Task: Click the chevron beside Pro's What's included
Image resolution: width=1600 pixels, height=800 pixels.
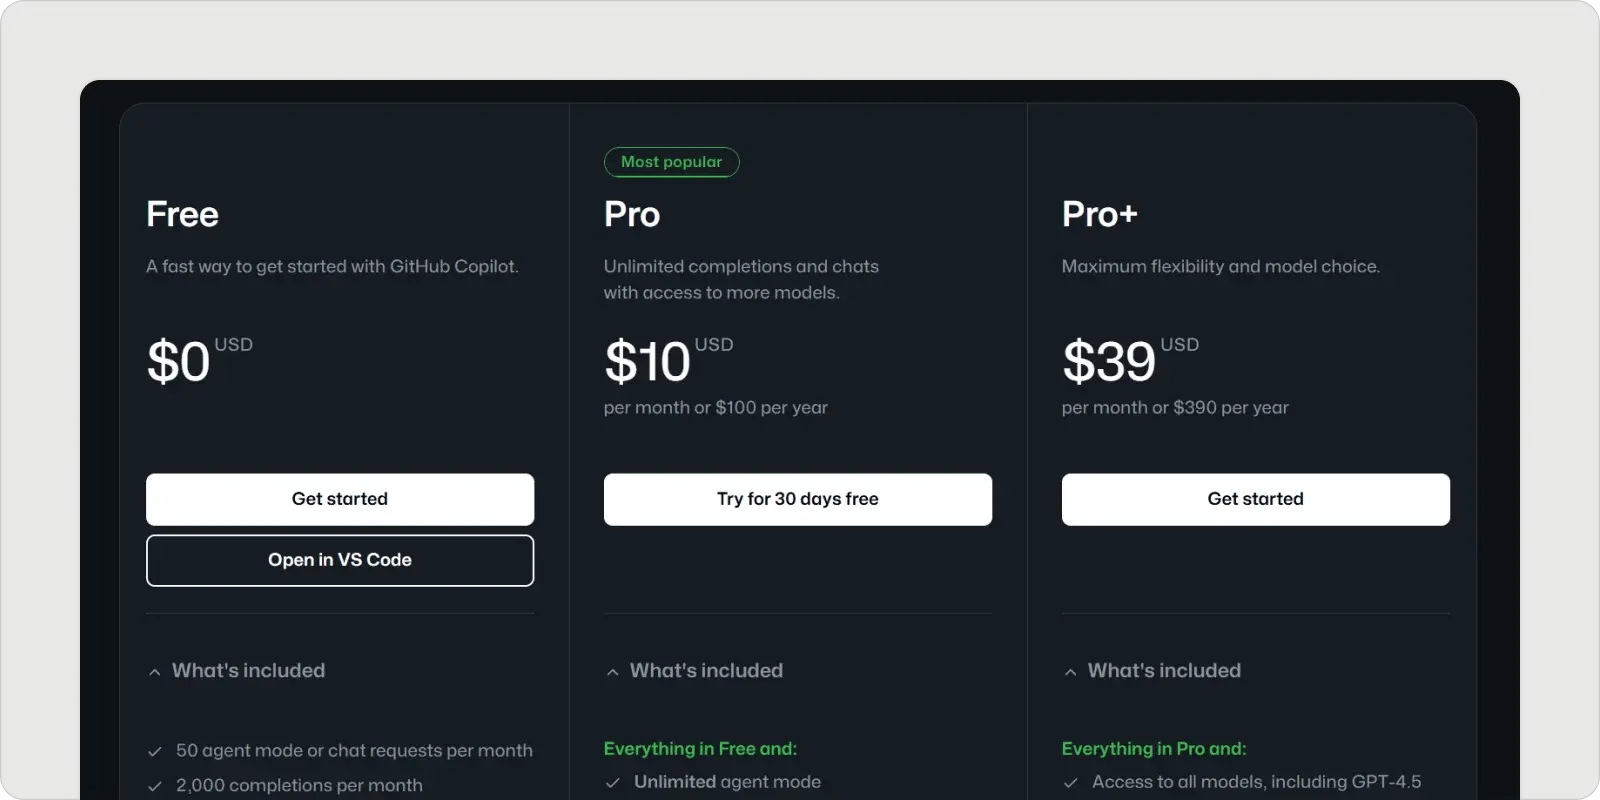Action: click(613, 671)
